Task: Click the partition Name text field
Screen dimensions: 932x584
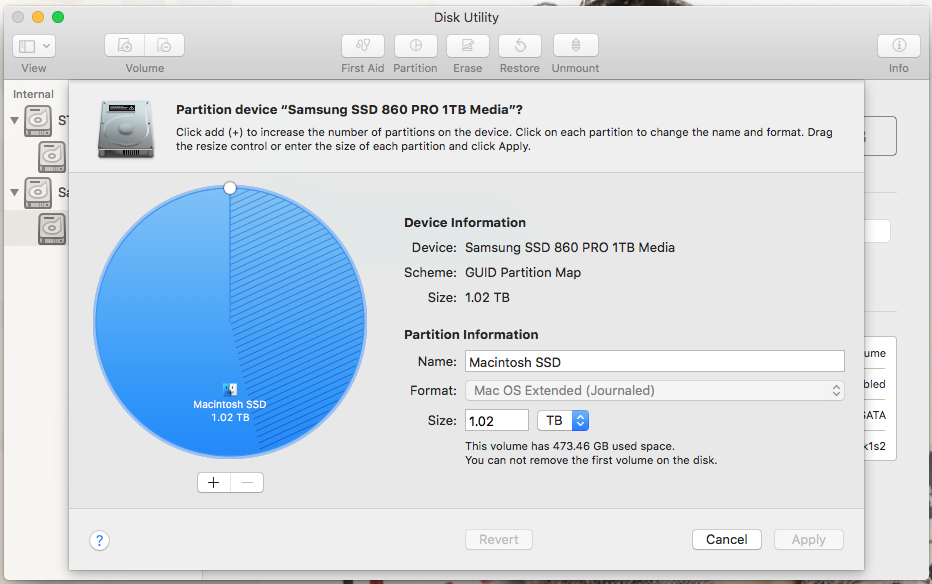Action: click(654, 362)
